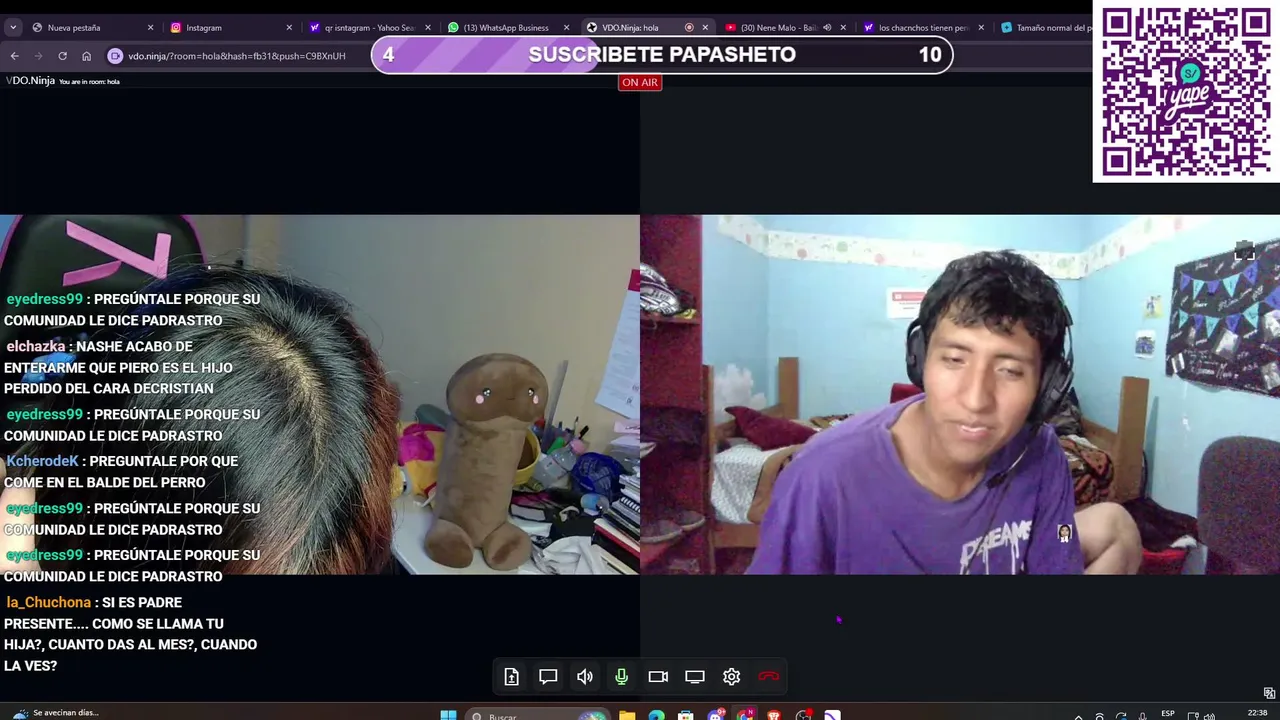1280x720 pixels.
Task: Close the Nene Malo tab
Action: 843,28
